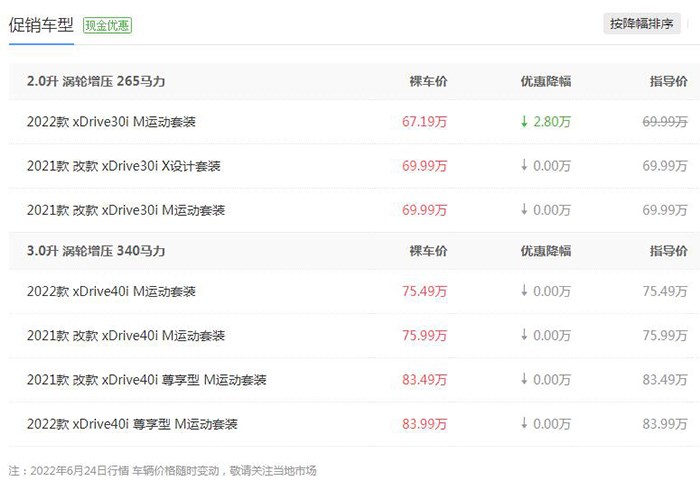Click the red 75.99万 bare car price
Viewport: 700px width, 490px height.
424,335
